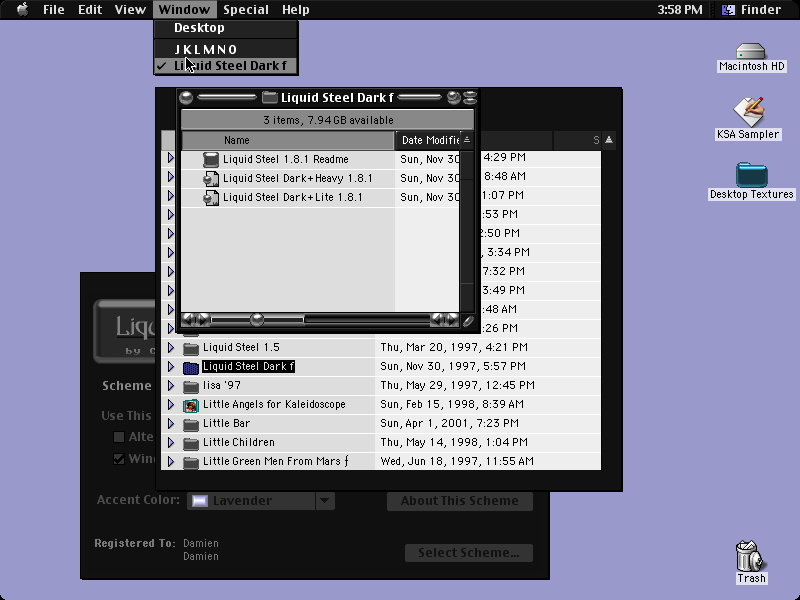The width and height of the screenshot is (800, 600).
Task: Select Liquid Steel Dark+Lite 1.8.1 icon
Action: (x=211, y=197)
